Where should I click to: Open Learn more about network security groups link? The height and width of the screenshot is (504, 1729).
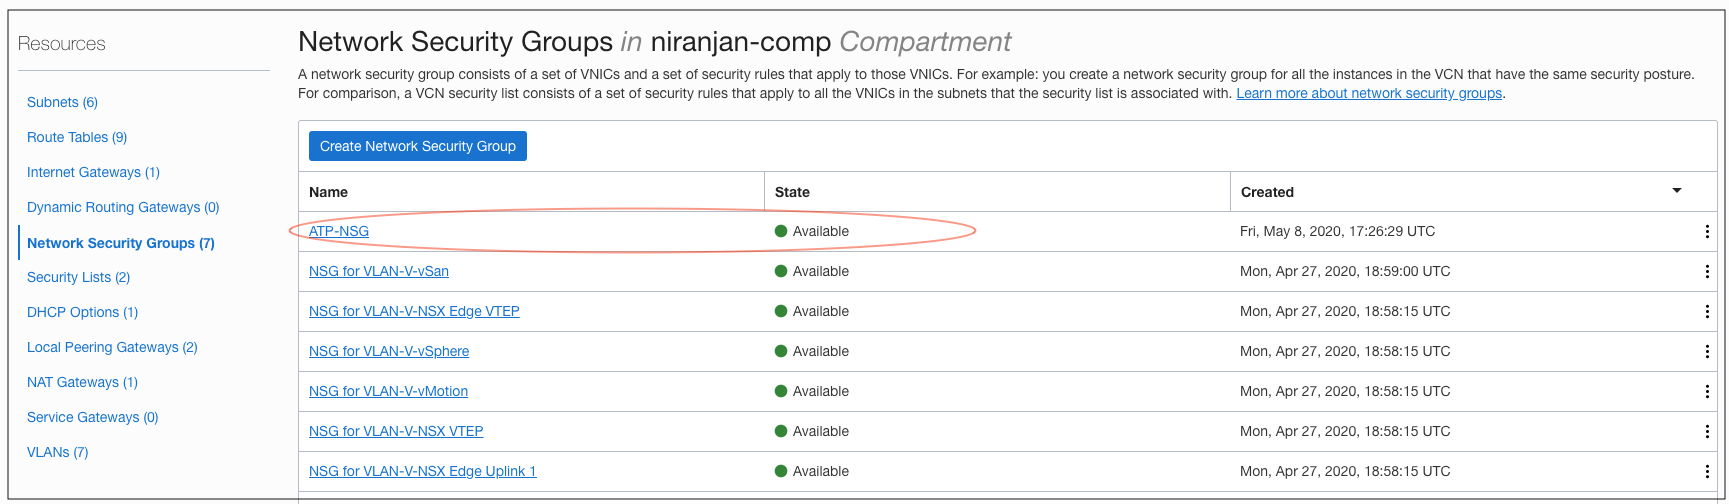pyautogui.click(x=1369, y=93)
